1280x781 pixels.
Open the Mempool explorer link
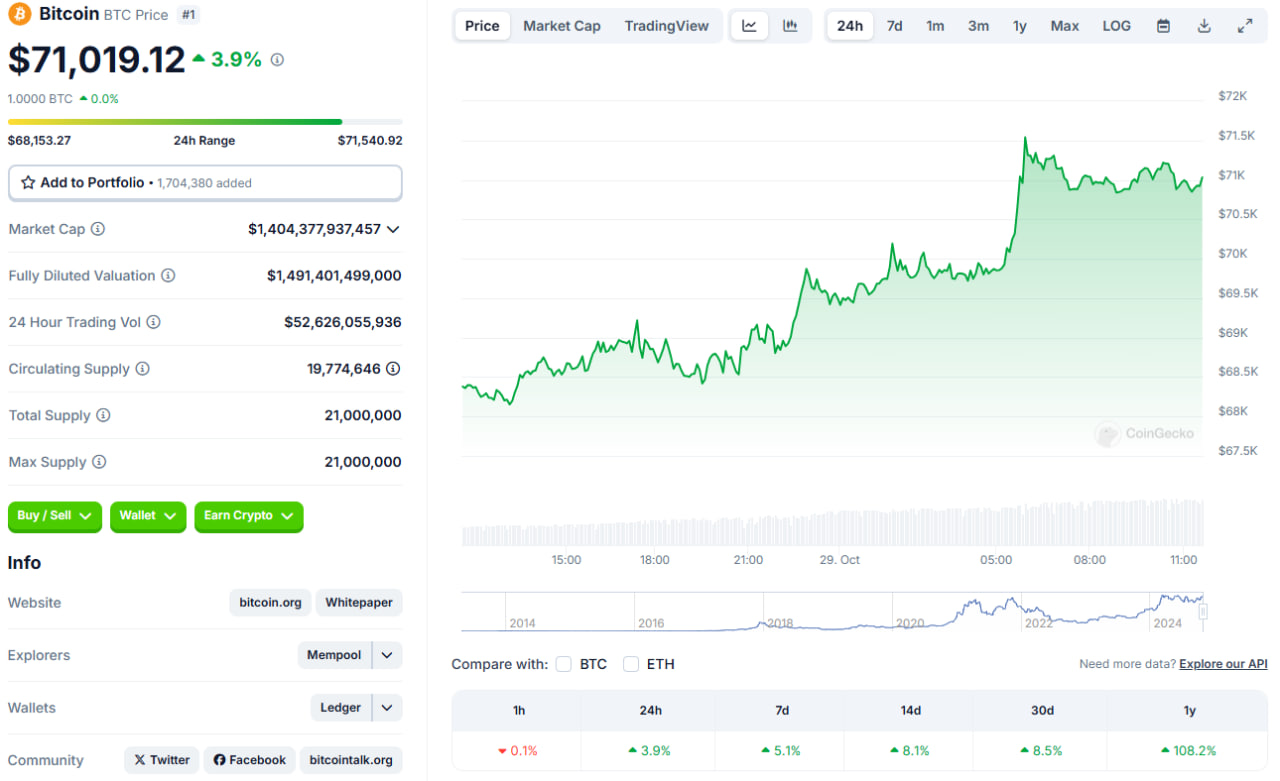tap(334, 655)
